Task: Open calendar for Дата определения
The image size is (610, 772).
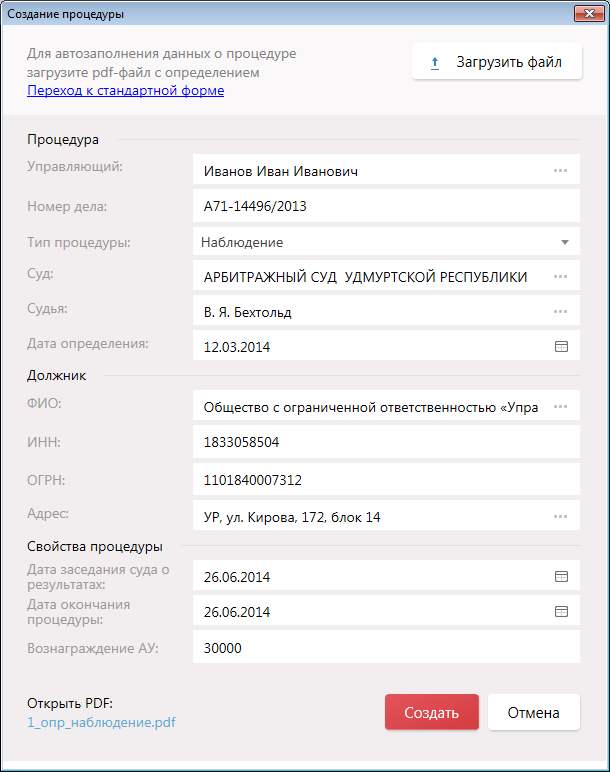Action: (x=561, y=347)
